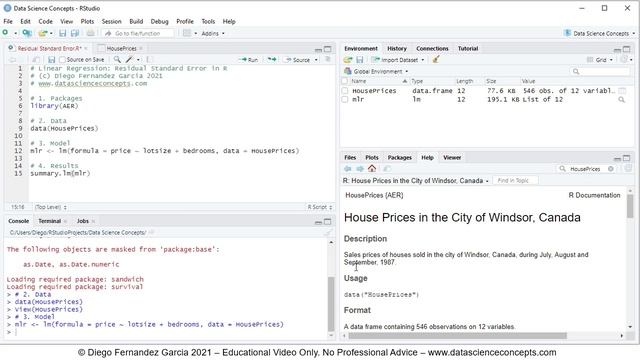This screenshot has width=640, height=360.
Task: Go to Help home page
Action: (x=372, y=168)
